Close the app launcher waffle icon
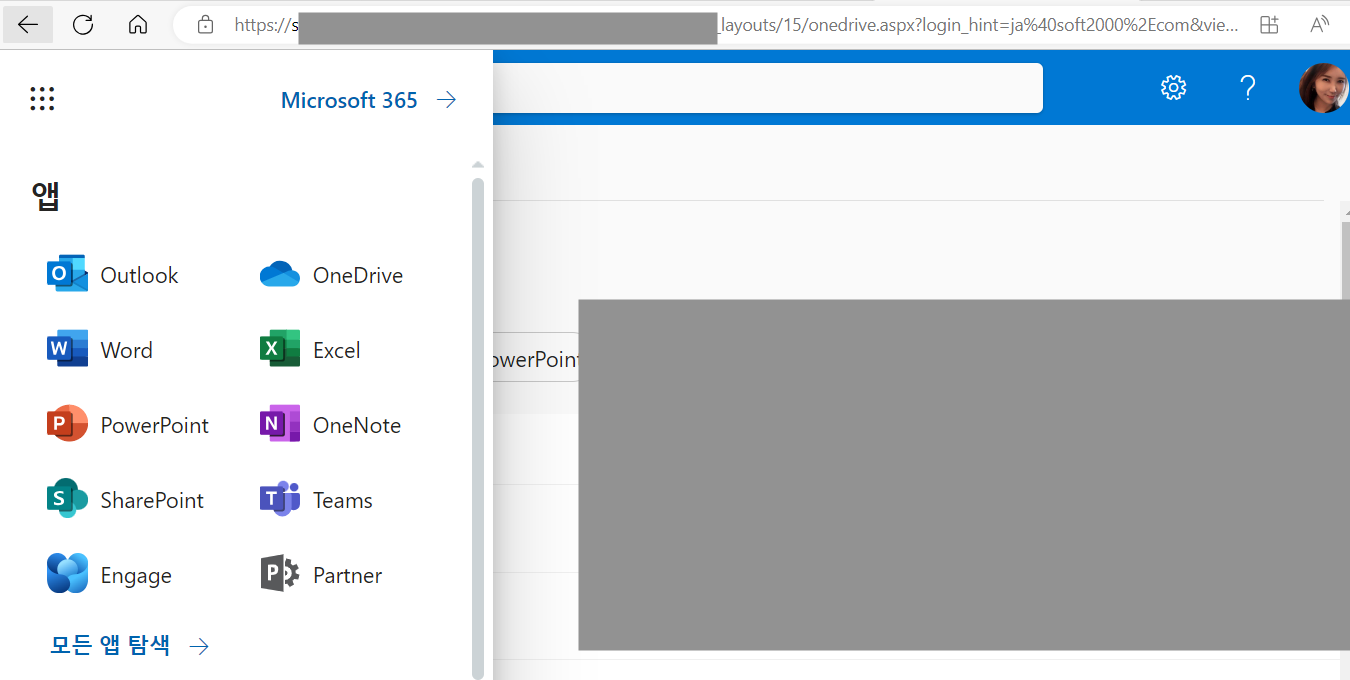This screenshot has height=680, width=1350. [x=42, y=99]
